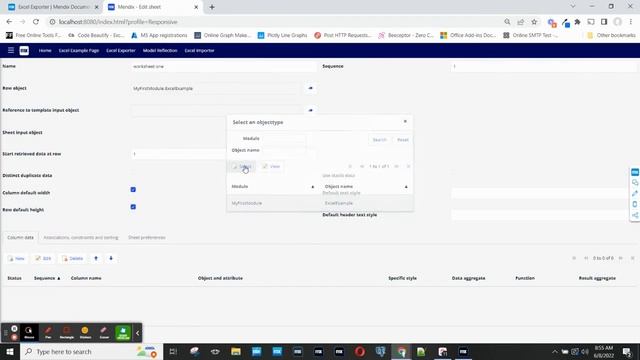Select MyFirstModule row in dialog grid

pyautogui.click(x=247, y=203)
